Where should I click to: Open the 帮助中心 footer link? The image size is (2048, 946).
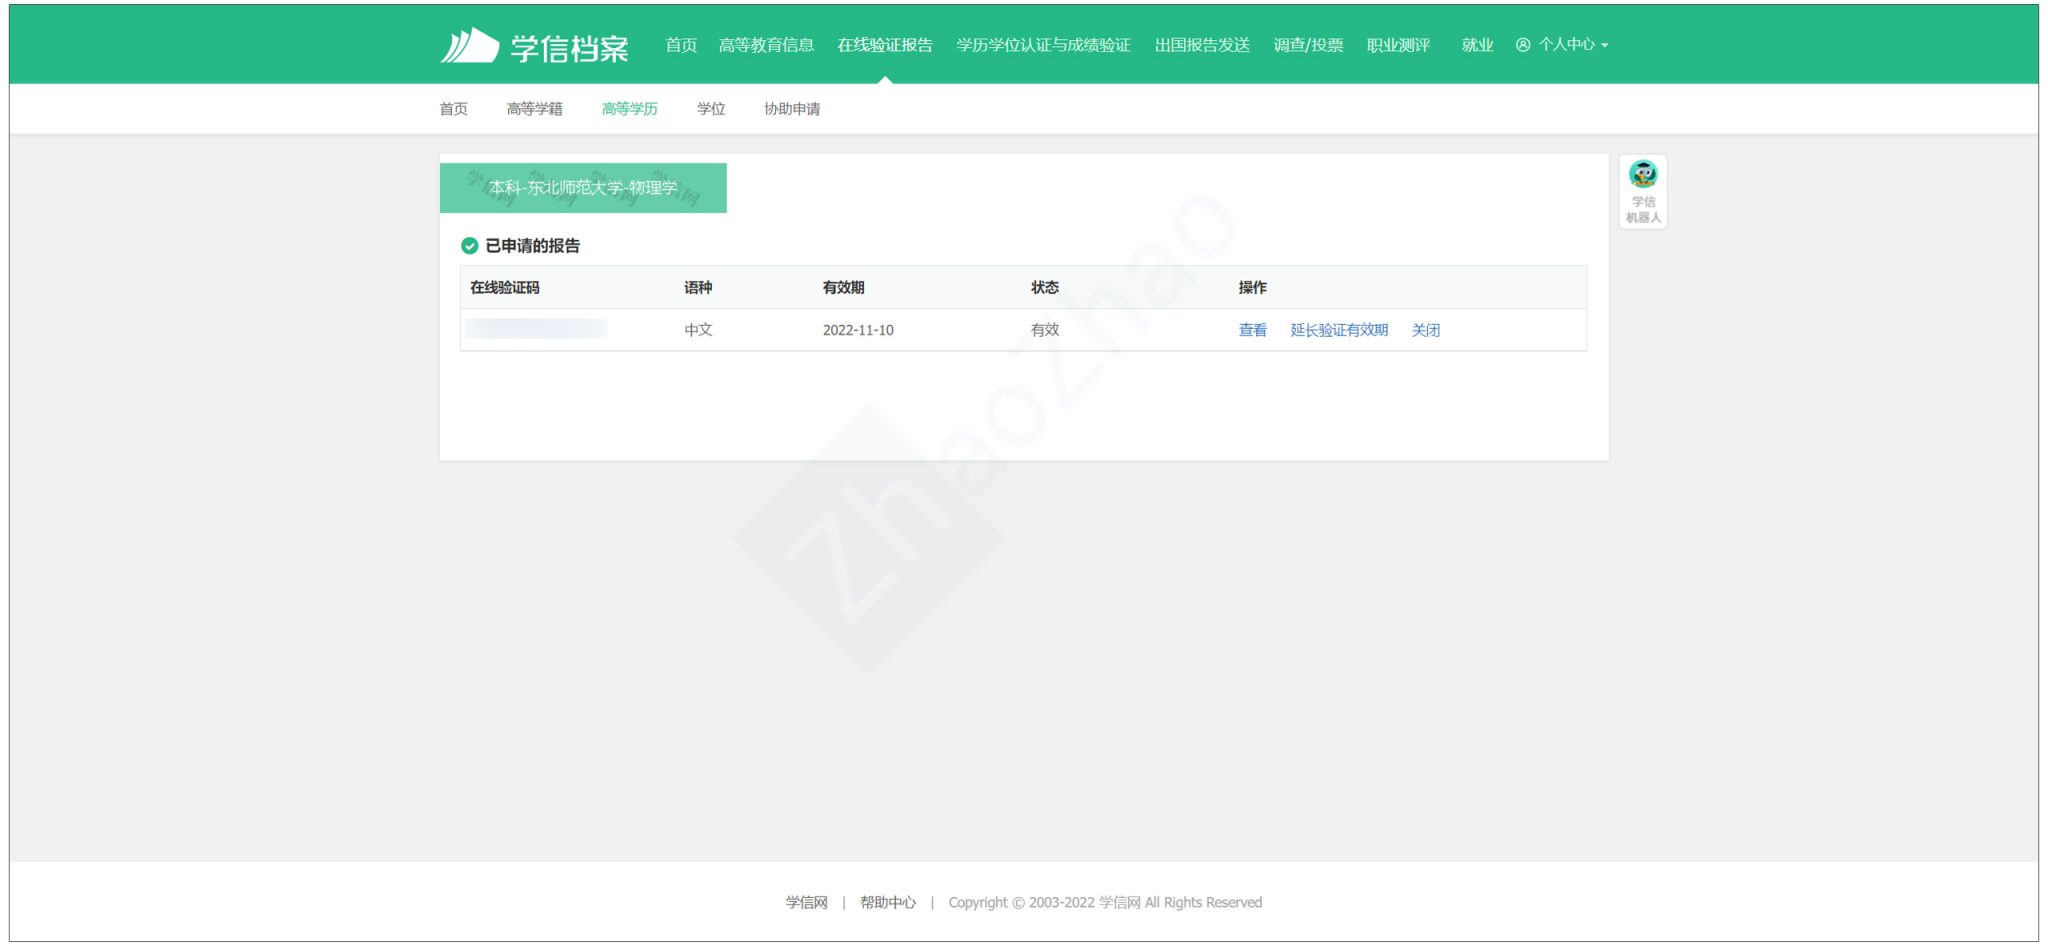point(888,901)
